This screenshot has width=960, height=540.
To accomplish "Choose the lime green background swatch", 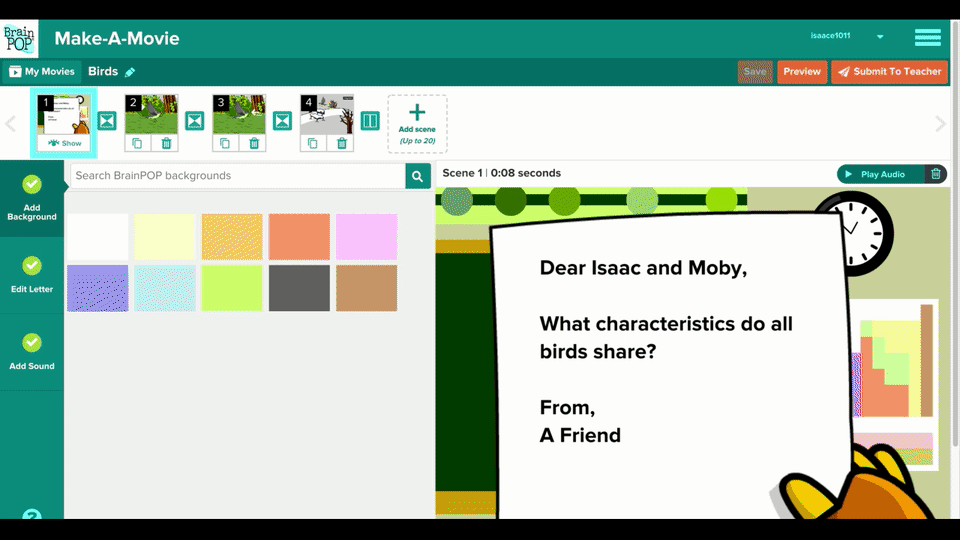I will 232,288.
